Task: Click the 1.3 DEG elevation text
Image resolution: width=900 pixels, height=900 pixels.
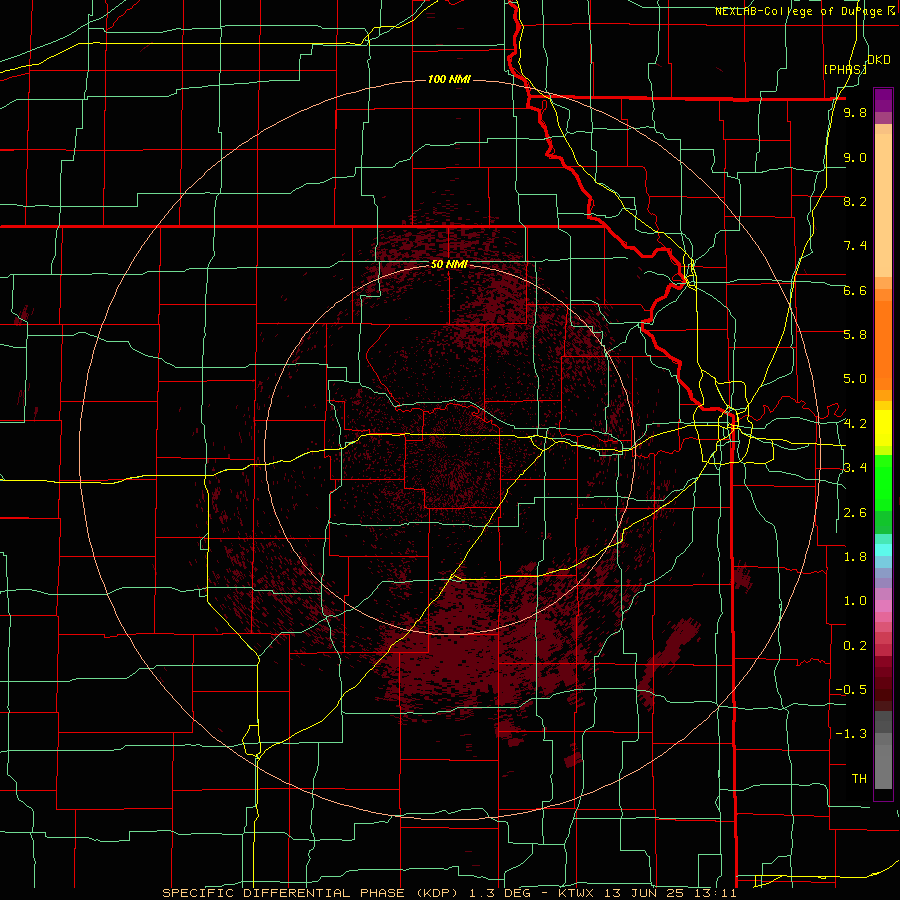Action: [499, 893]
